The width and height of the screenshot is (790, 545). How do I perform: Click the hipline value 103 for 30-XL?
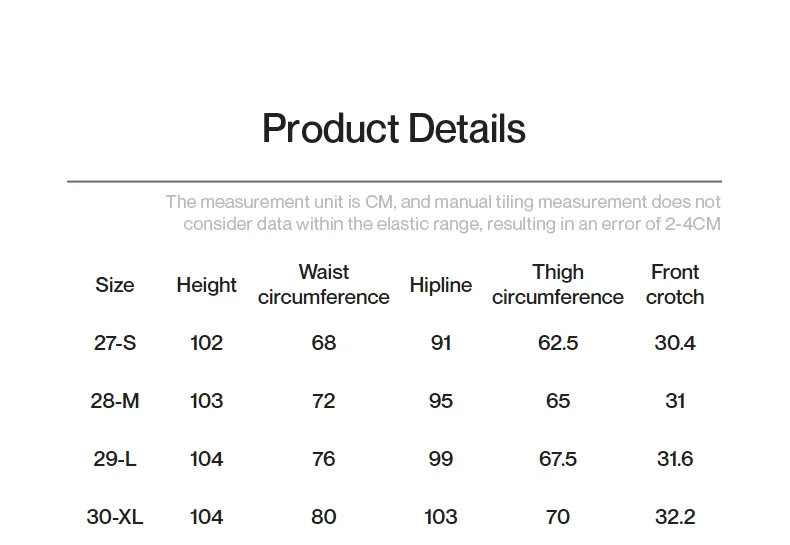pos(441,517)
